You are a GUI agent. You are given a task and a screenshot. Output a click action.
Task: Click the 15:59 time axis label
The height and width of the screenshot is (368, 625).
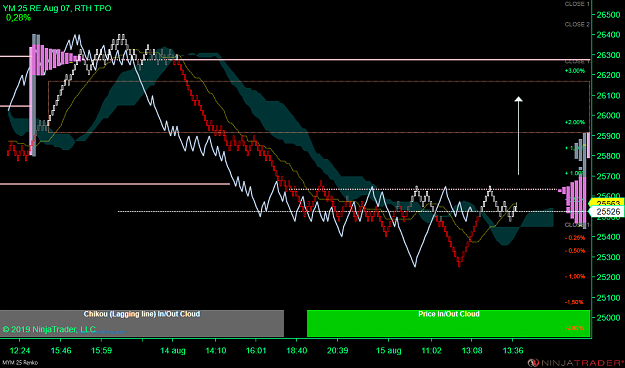pos(102,350)
